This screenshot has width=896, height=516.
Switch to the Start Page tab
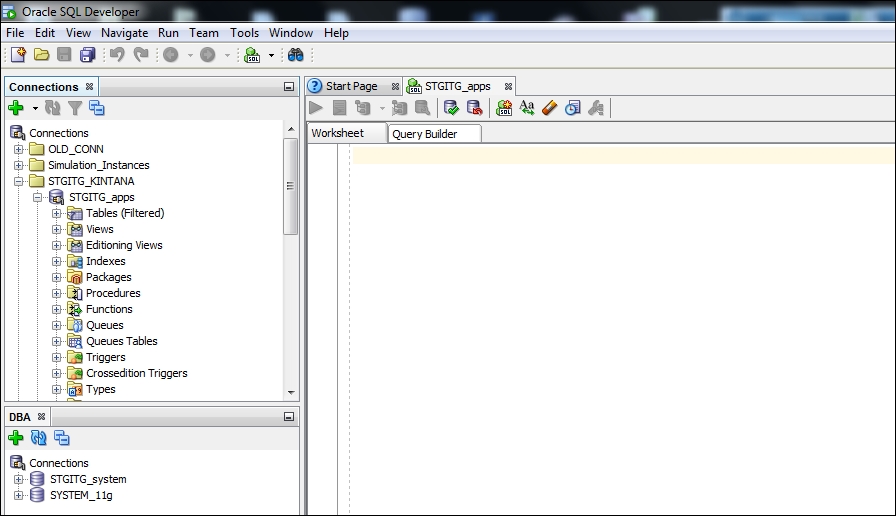point(351,86)
